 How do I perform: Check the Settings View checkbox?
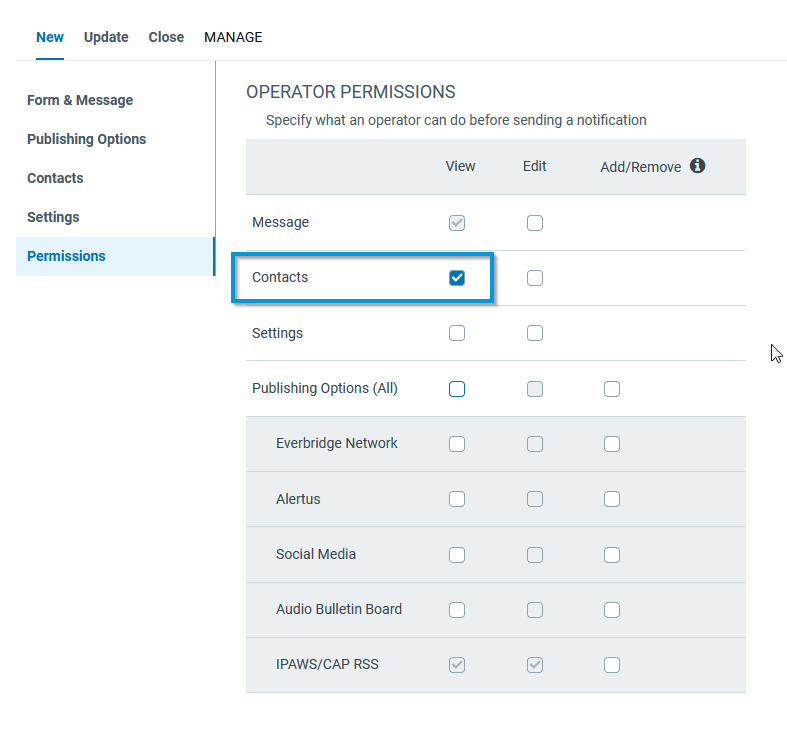click(457, 333)
